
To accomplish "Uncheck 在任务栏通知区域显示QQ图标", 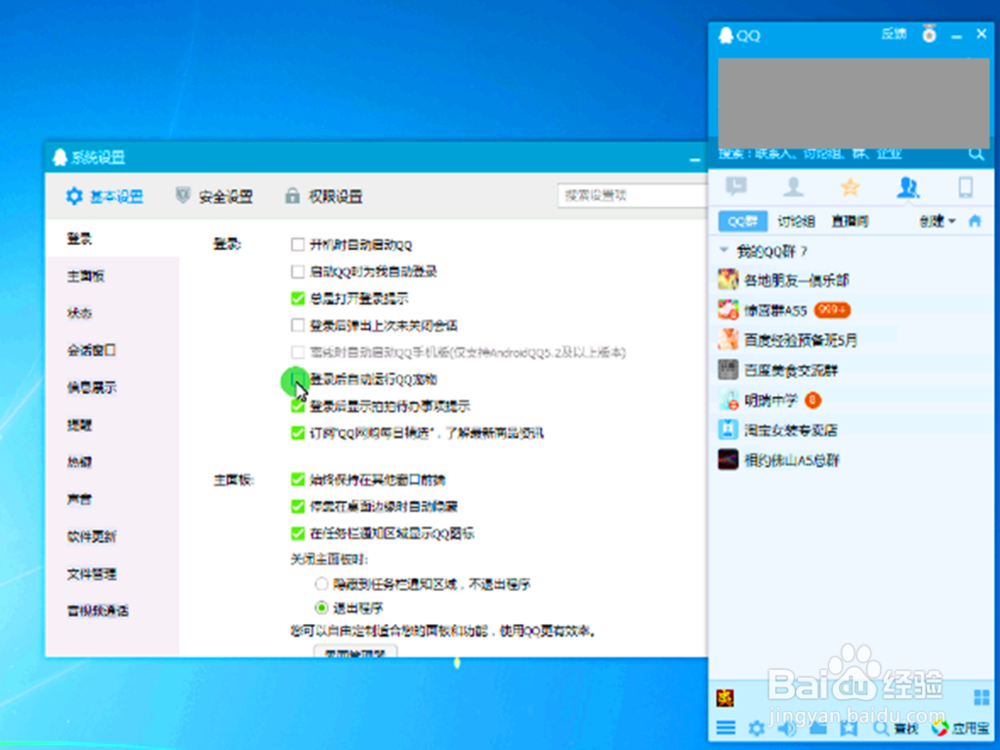I will [x=297, y=533].
